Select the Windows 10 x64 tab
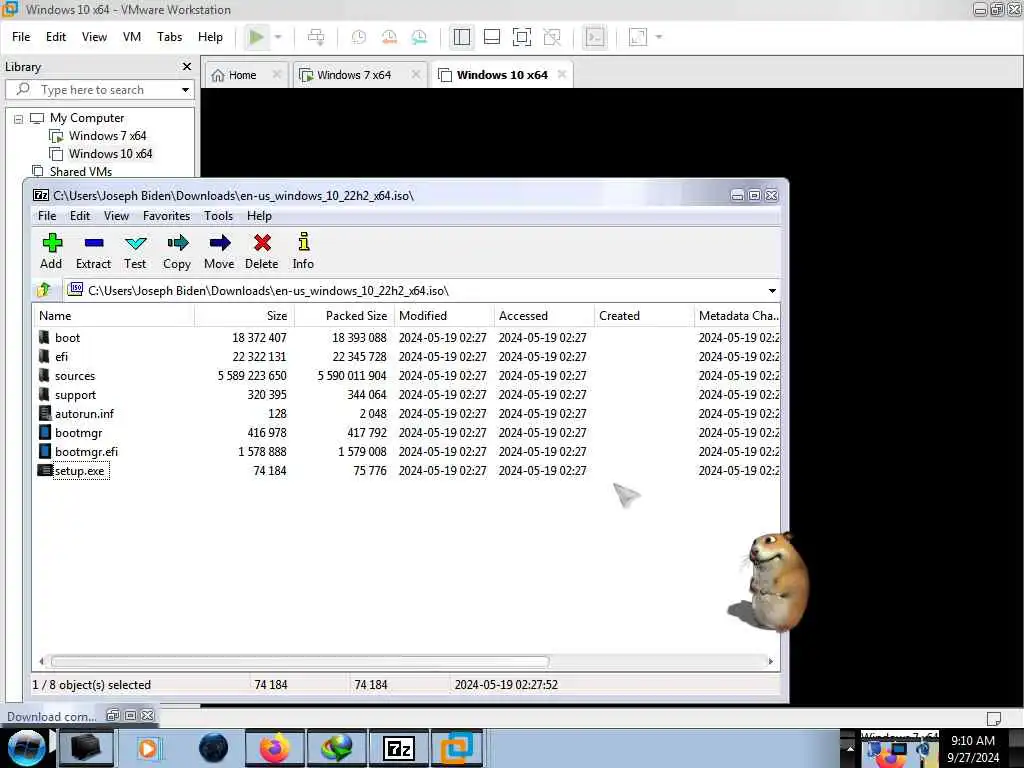 pyautogui.click(x=502, y=75)
